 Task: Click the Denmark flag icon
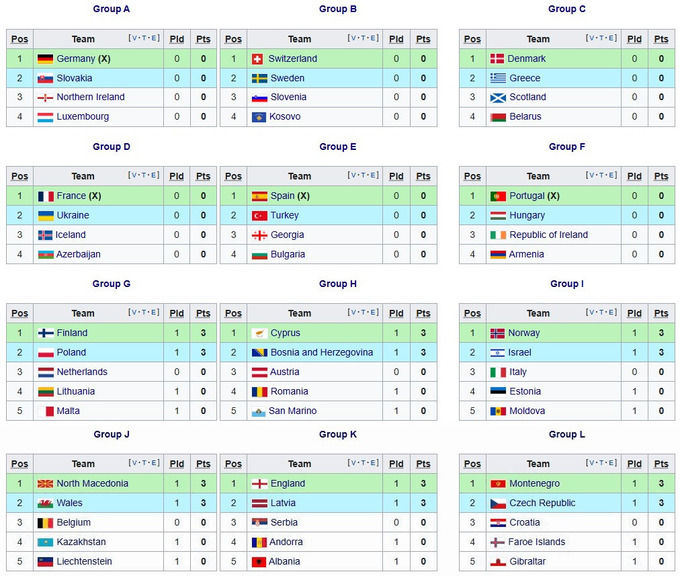(x=497, y=59)
